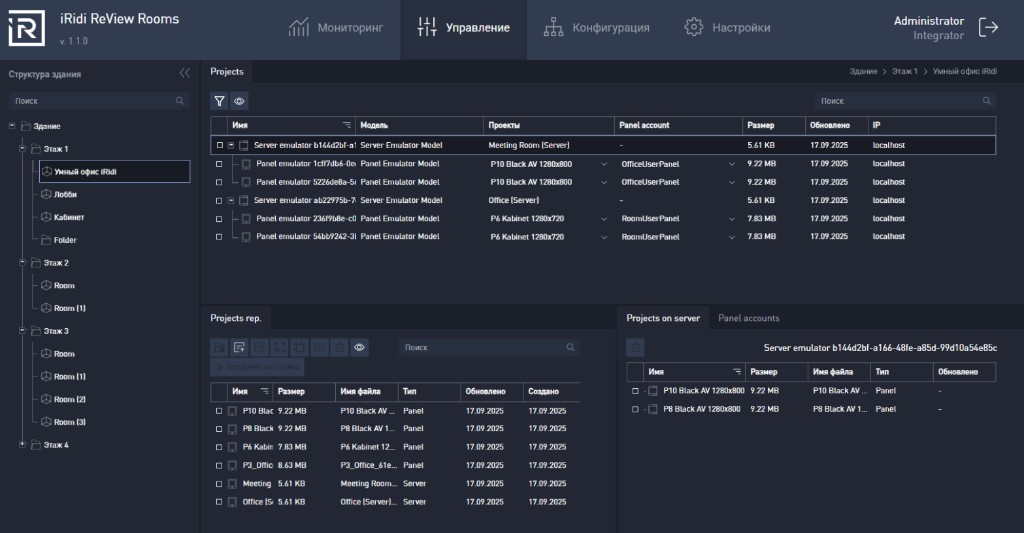Screen dimensions: 1024x533
Task: Collapse Server emulator ab22975b row children
Action: (231, 201)
